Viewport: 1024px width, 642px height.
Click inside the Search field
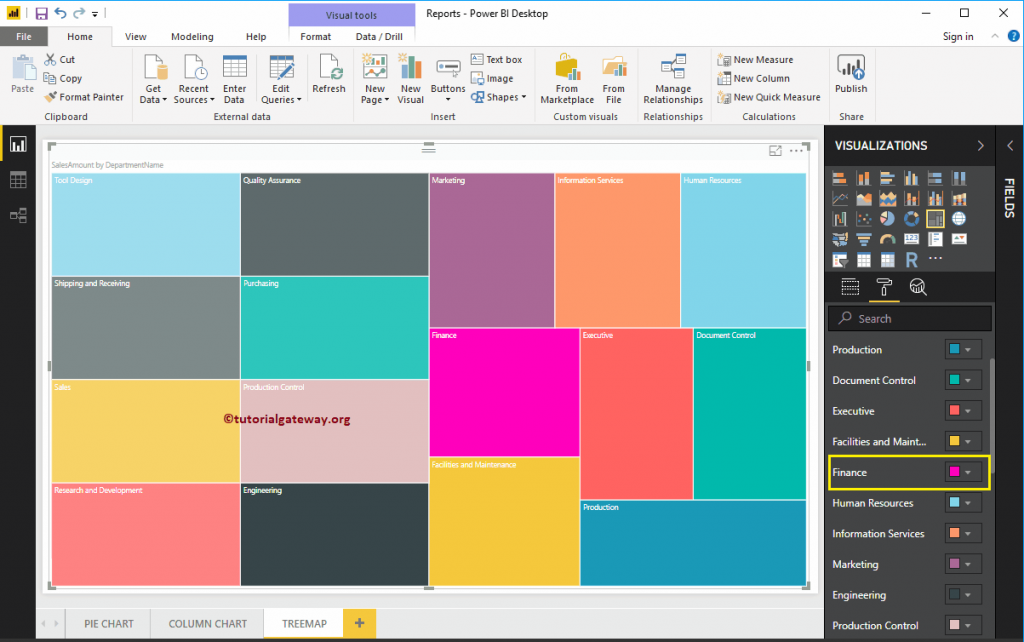pyautogui.click(x=910, y=318)
